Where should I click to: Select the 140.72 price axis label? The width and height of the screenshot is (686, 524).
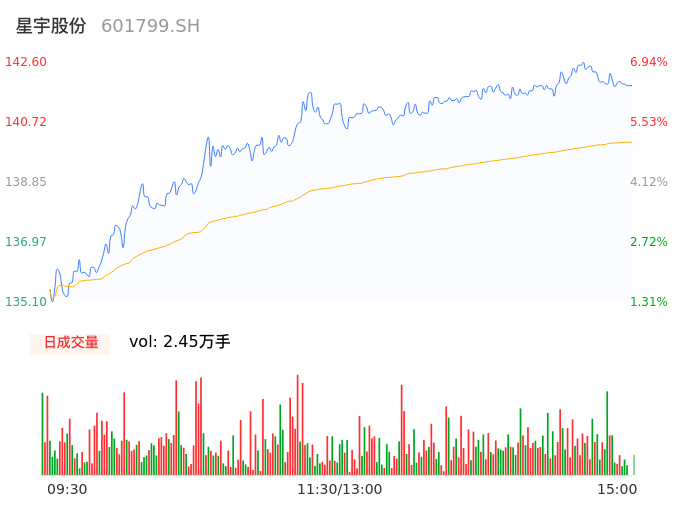[x=26, y=122]
